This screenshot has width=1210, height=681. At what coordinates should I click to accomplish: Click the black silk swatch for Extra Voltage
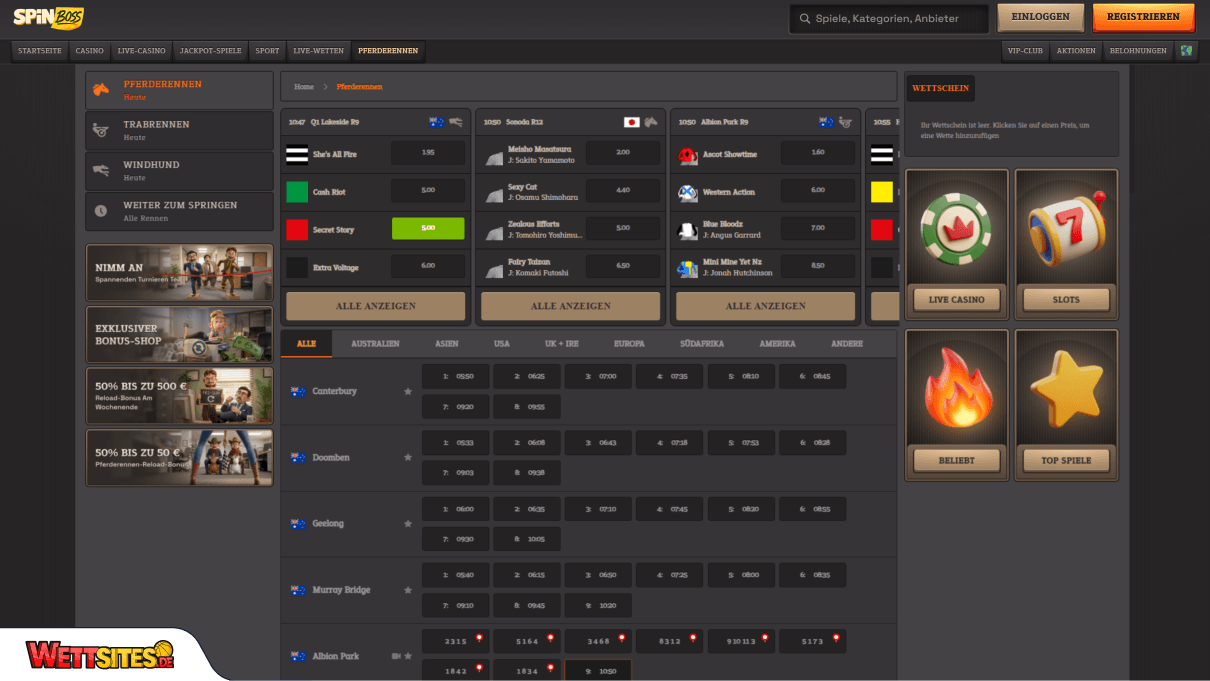(x=297, y=268)
